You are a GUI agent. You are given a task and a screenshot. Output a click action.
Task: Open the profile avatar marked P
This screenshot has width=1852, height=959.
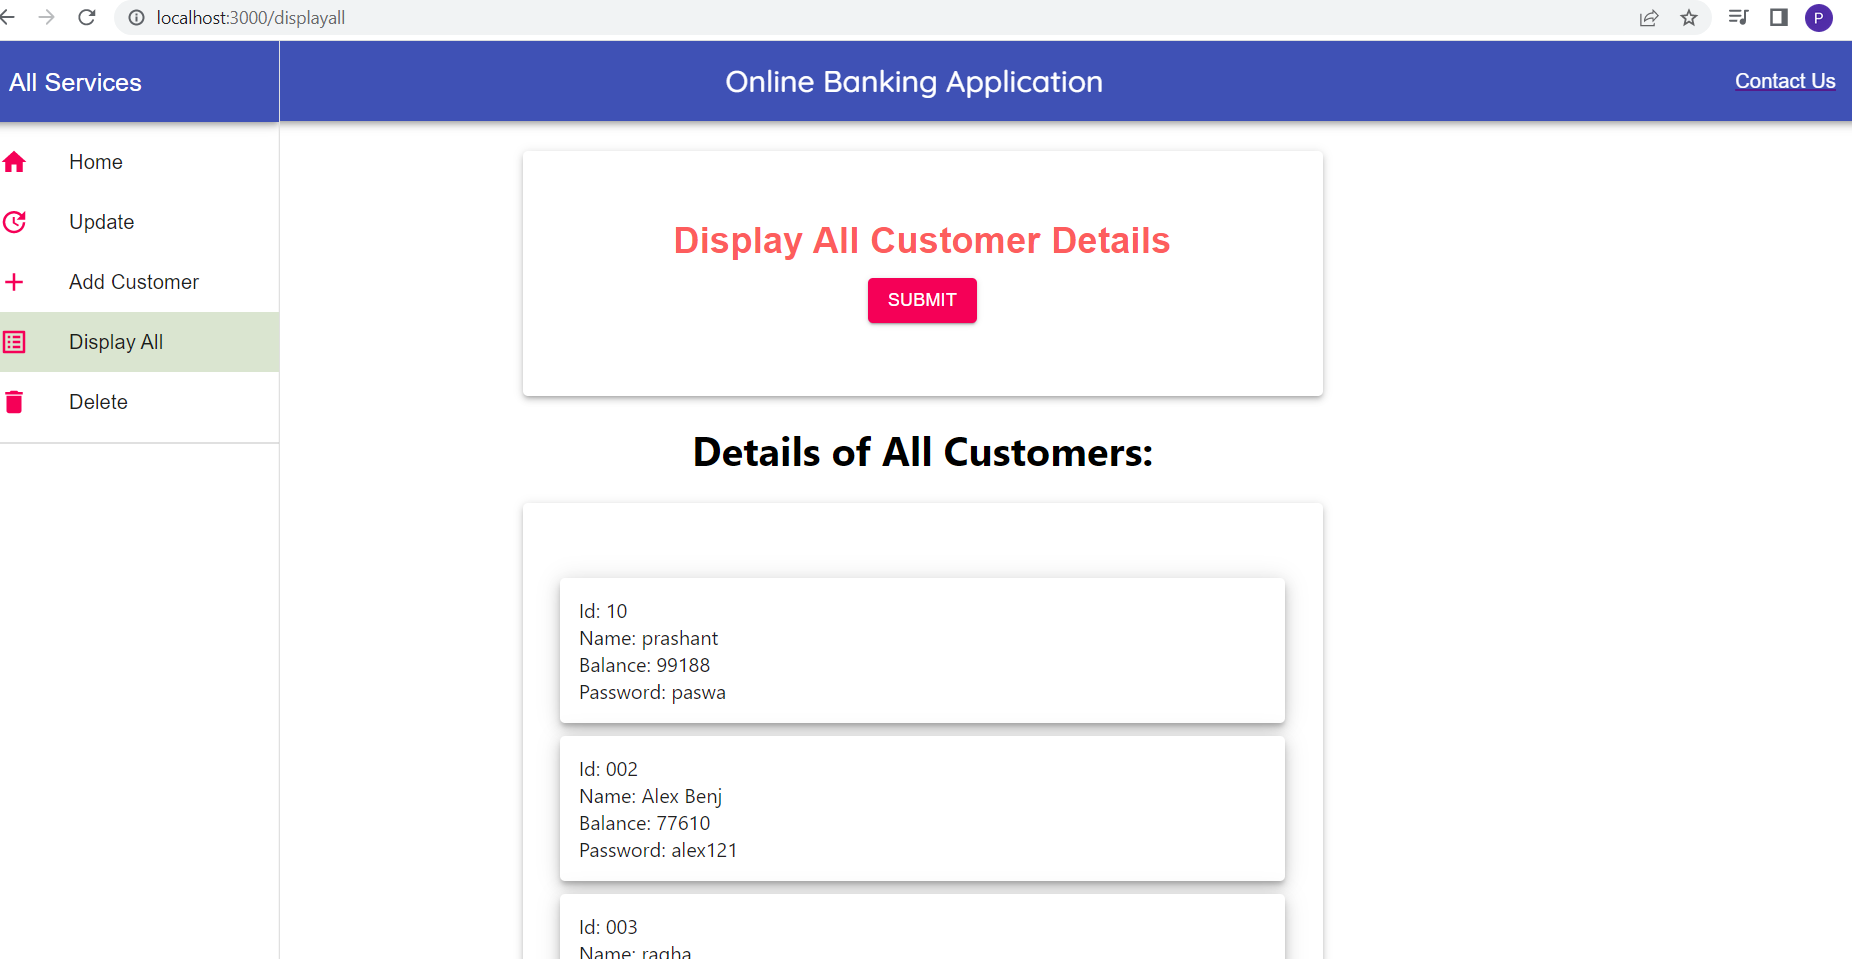coord(1819,17)
